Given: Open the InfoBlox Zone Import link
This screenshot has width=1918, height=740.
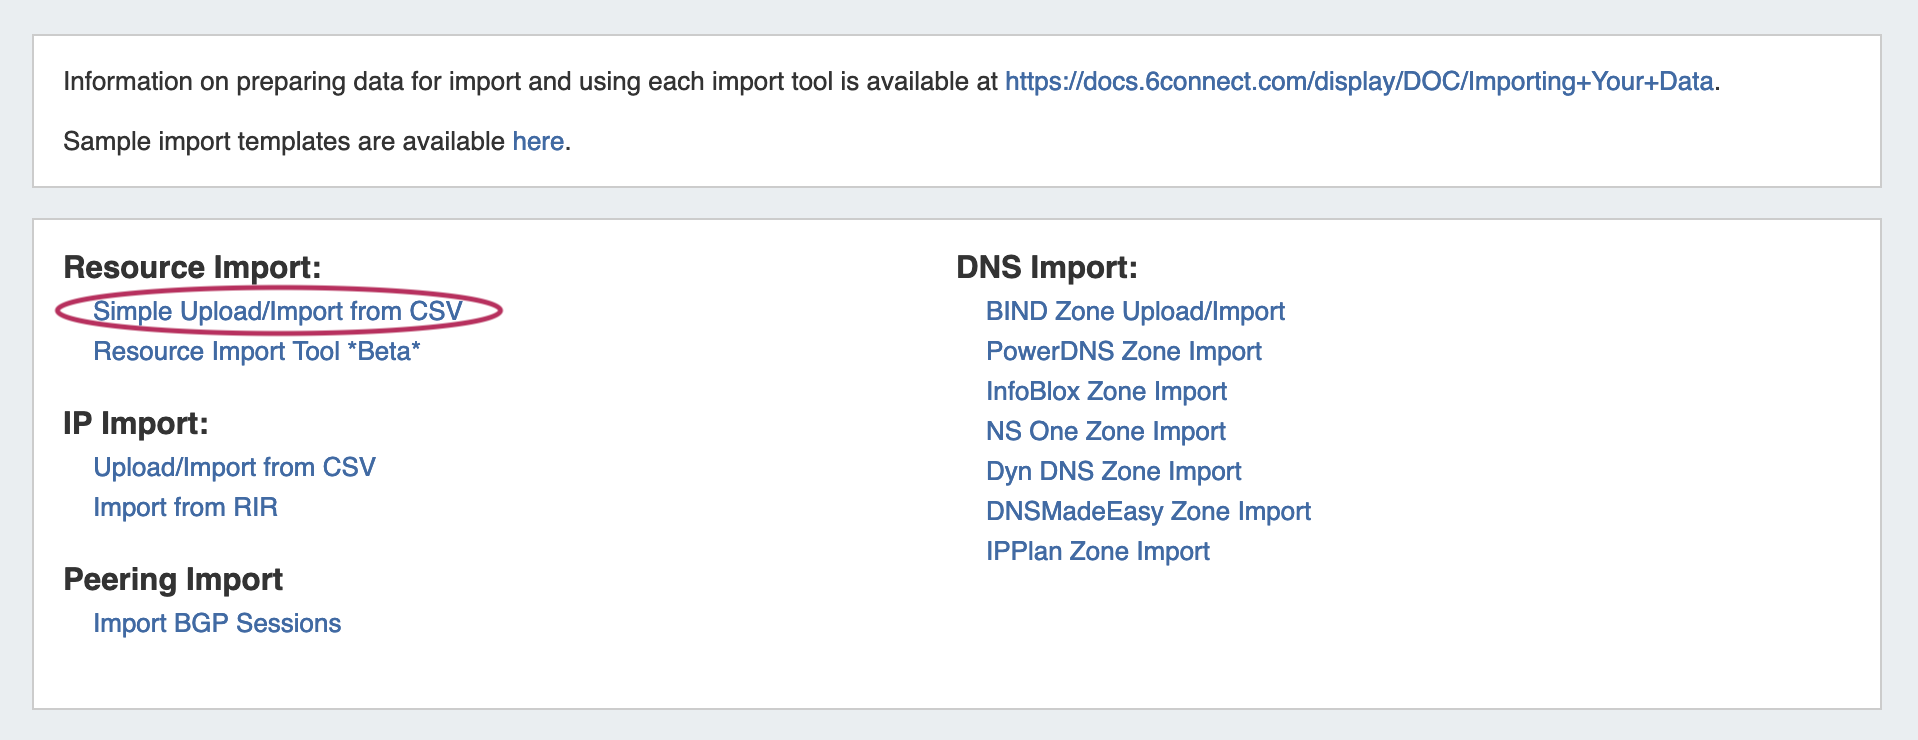Looking at the screenshot, I should [1106, 391].
